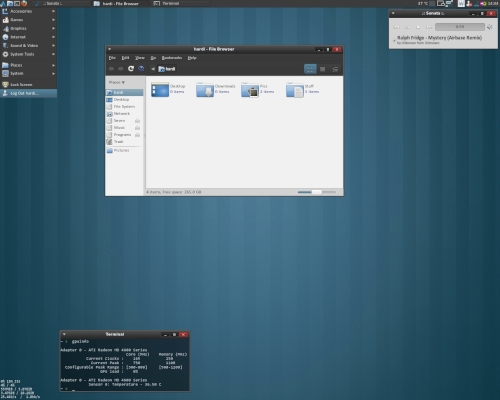Expand the Places sidebar dropdown
Viewport: 500px width, 400px height.
(x=117, y=82)
